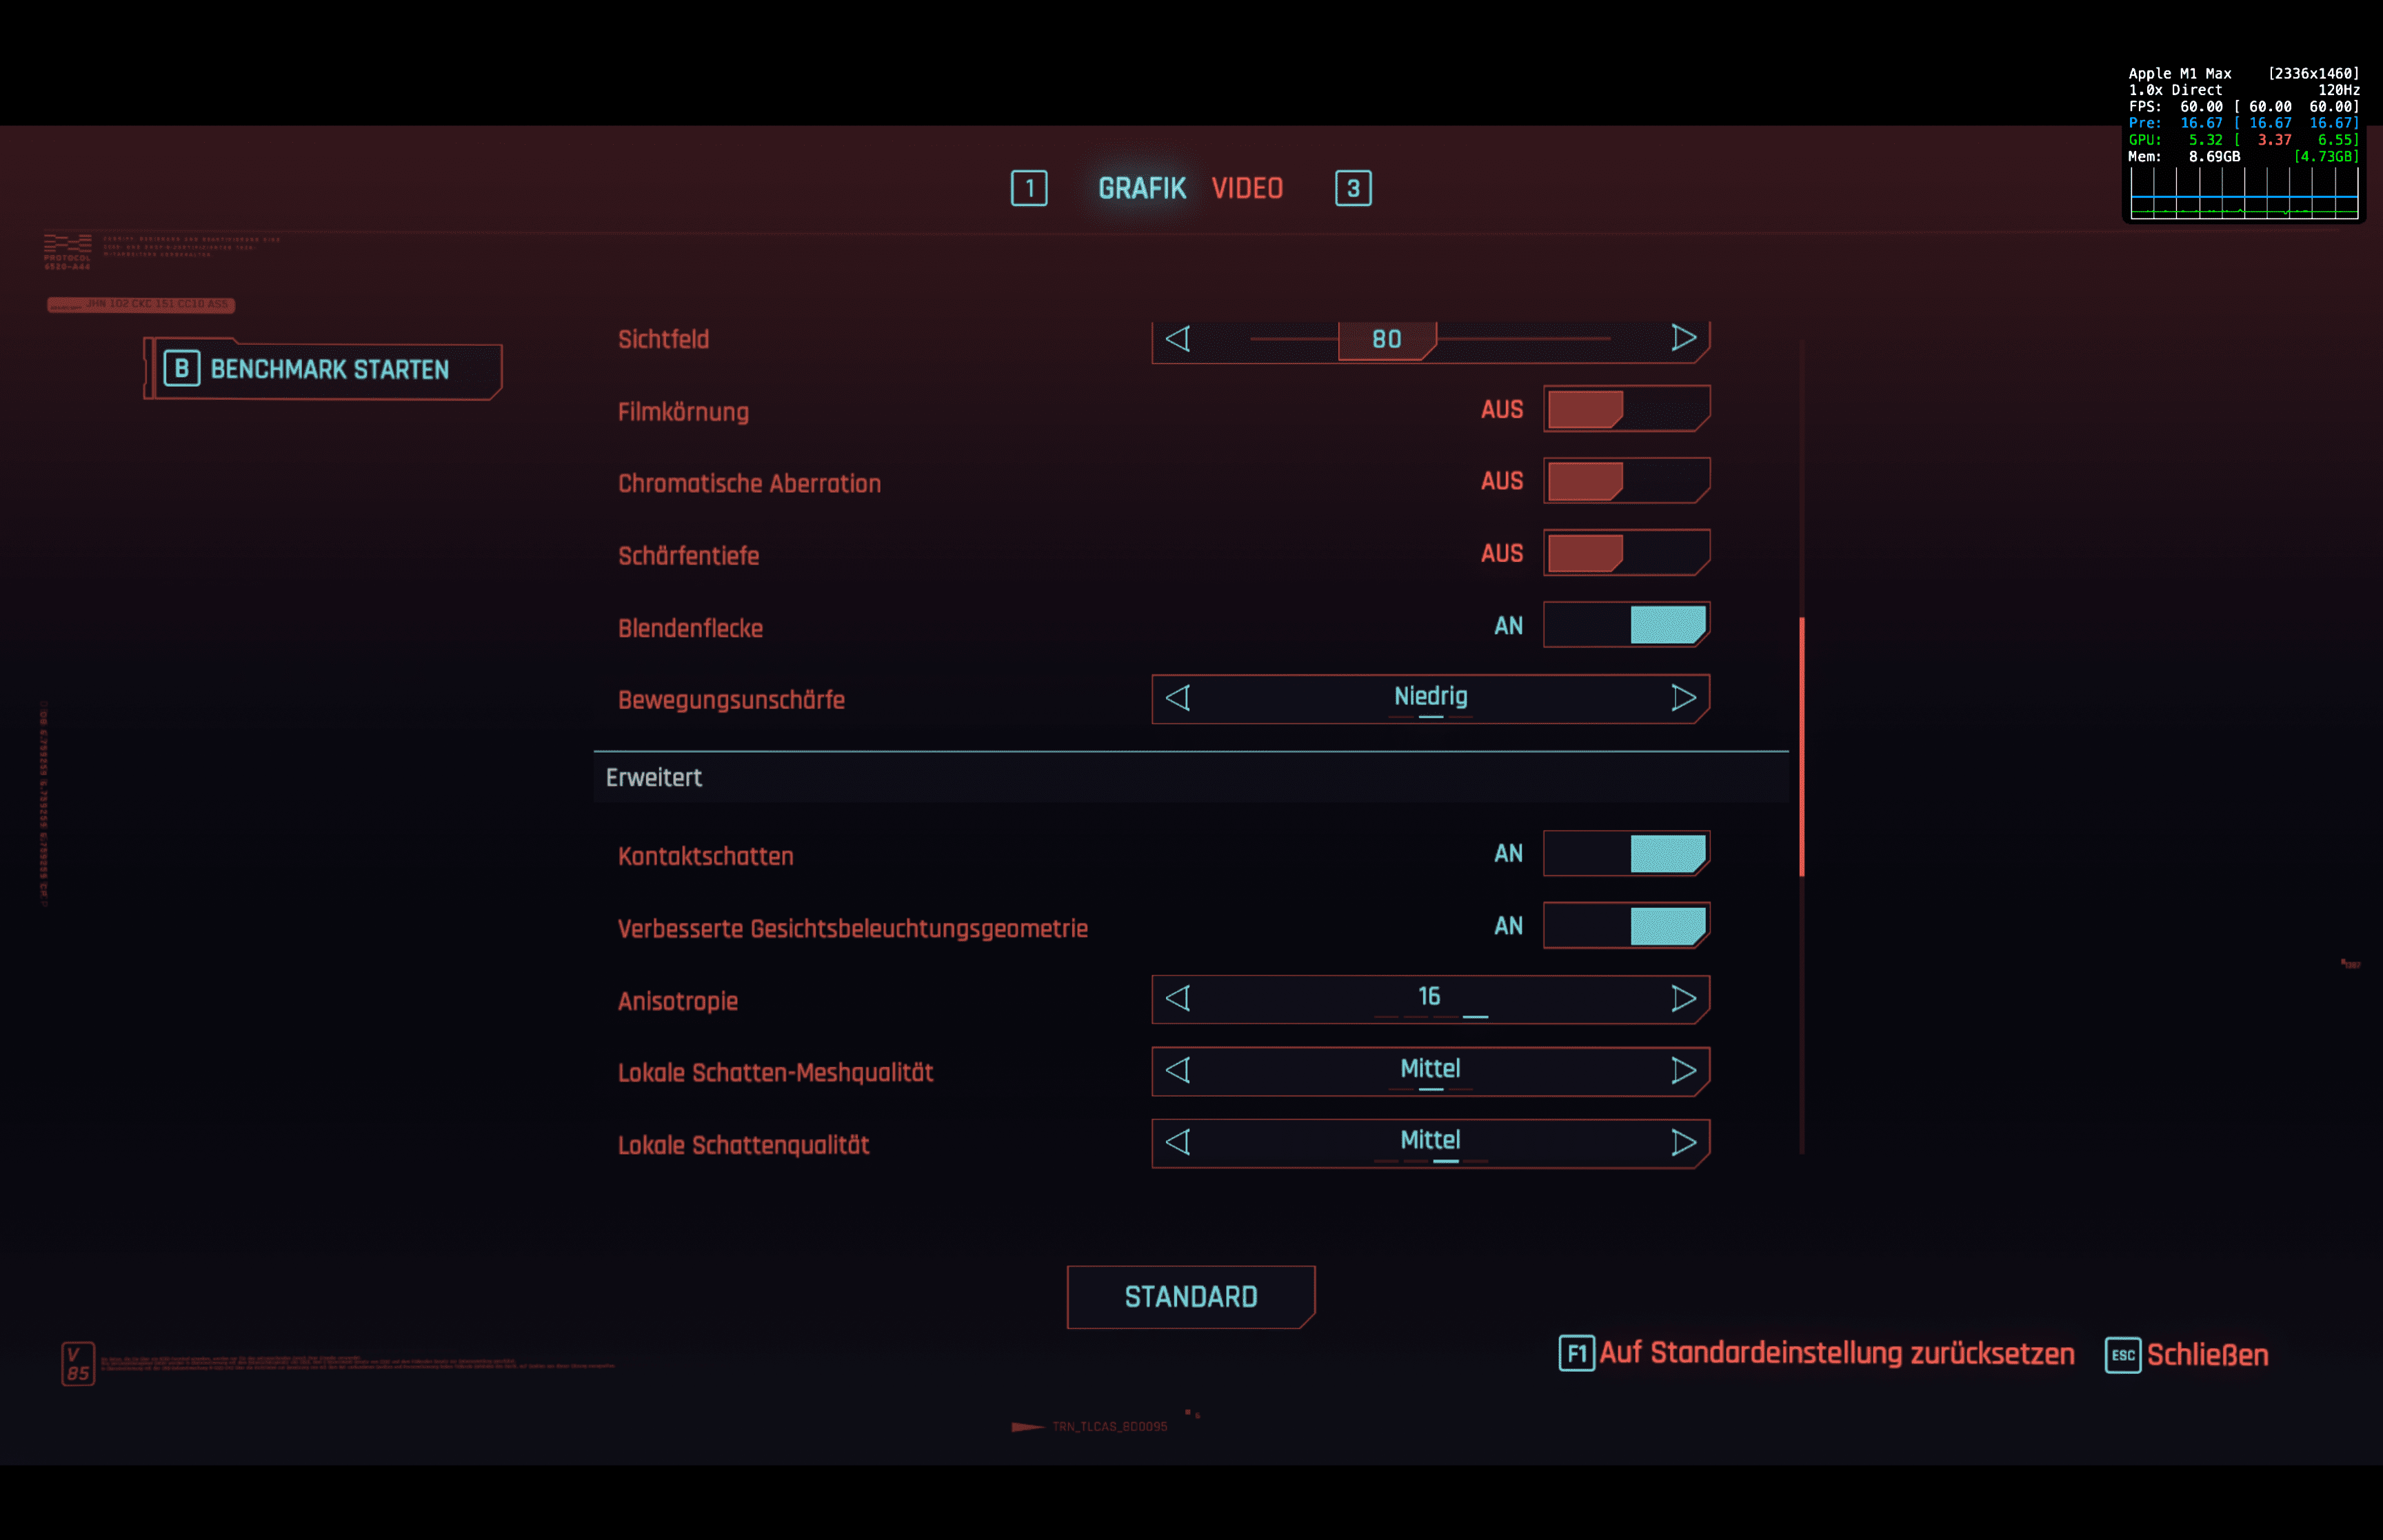Click the Mem 8.69GB readout in overlay

2184,157
